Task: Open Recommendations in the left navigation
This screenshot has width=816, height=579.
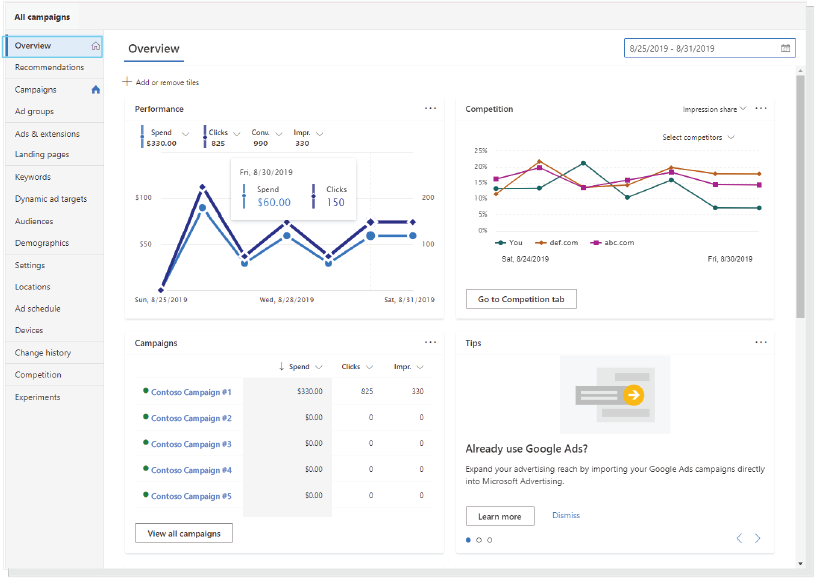Action: point(49,67)
